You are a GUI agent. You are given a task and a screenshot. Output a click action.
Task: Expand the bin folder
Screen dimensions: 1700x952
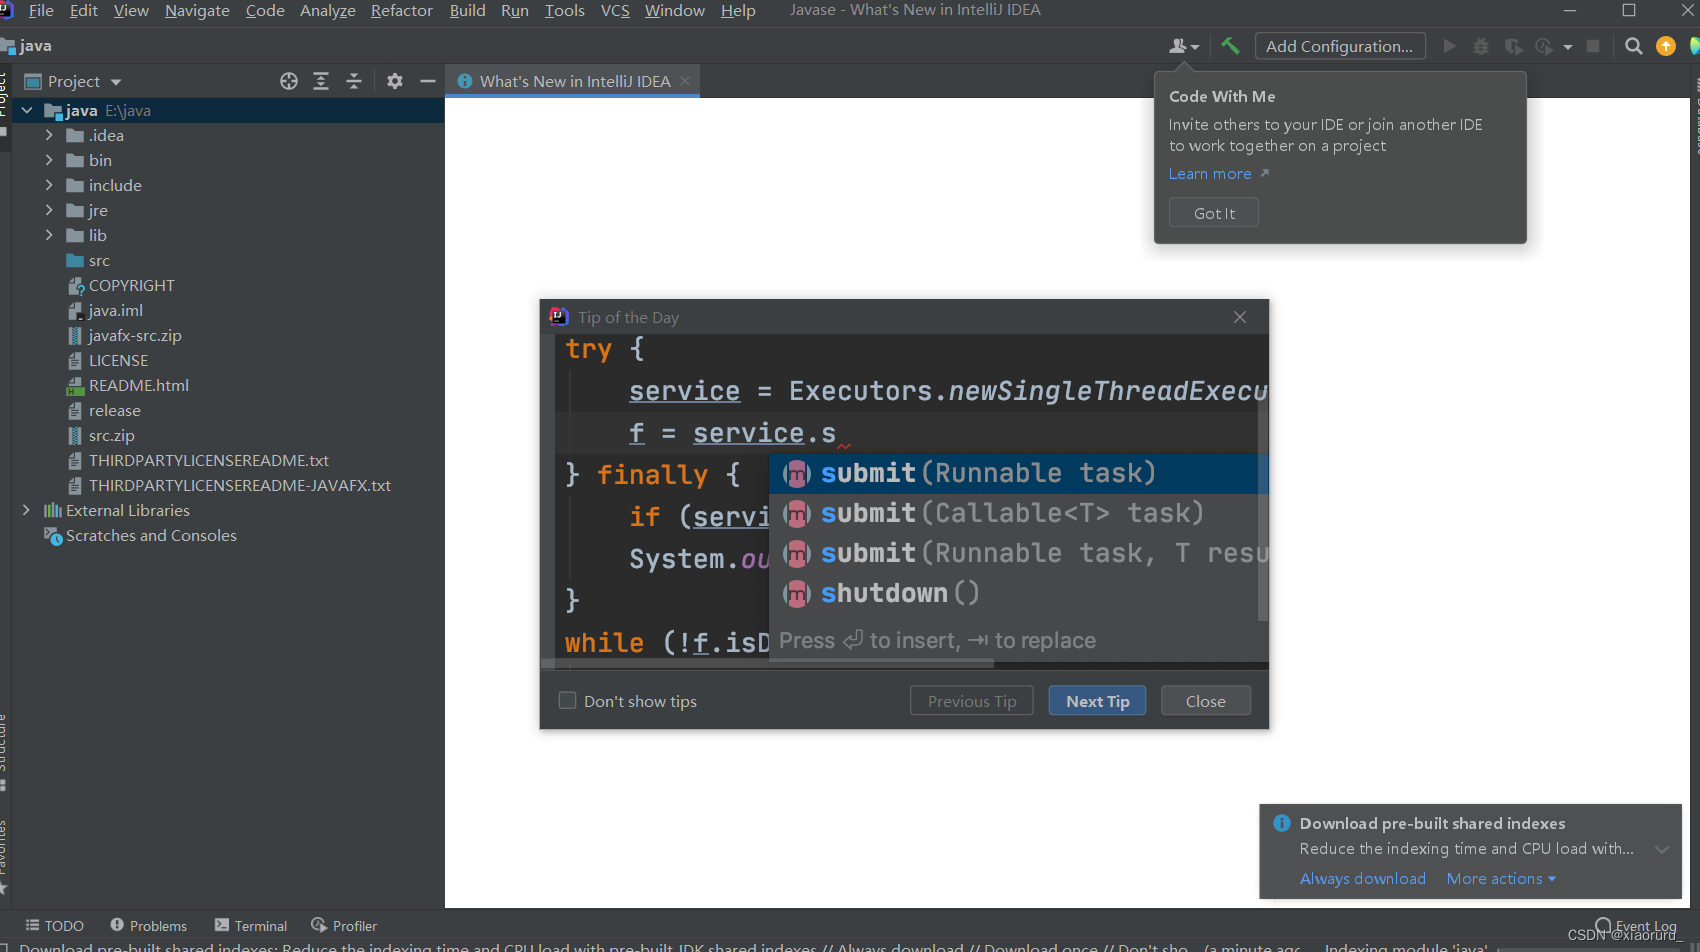tap(49, 160)
